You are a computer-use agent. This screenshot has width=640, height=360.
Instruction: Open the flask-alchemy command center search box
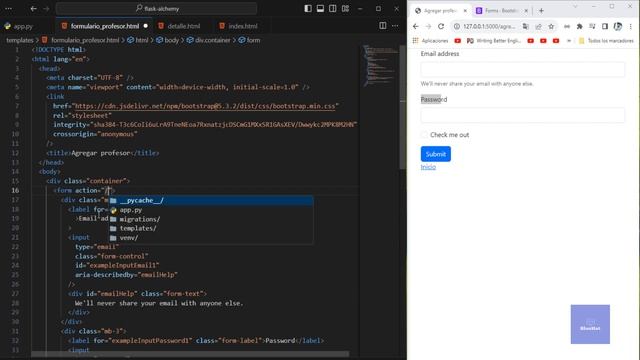[157, 9]
